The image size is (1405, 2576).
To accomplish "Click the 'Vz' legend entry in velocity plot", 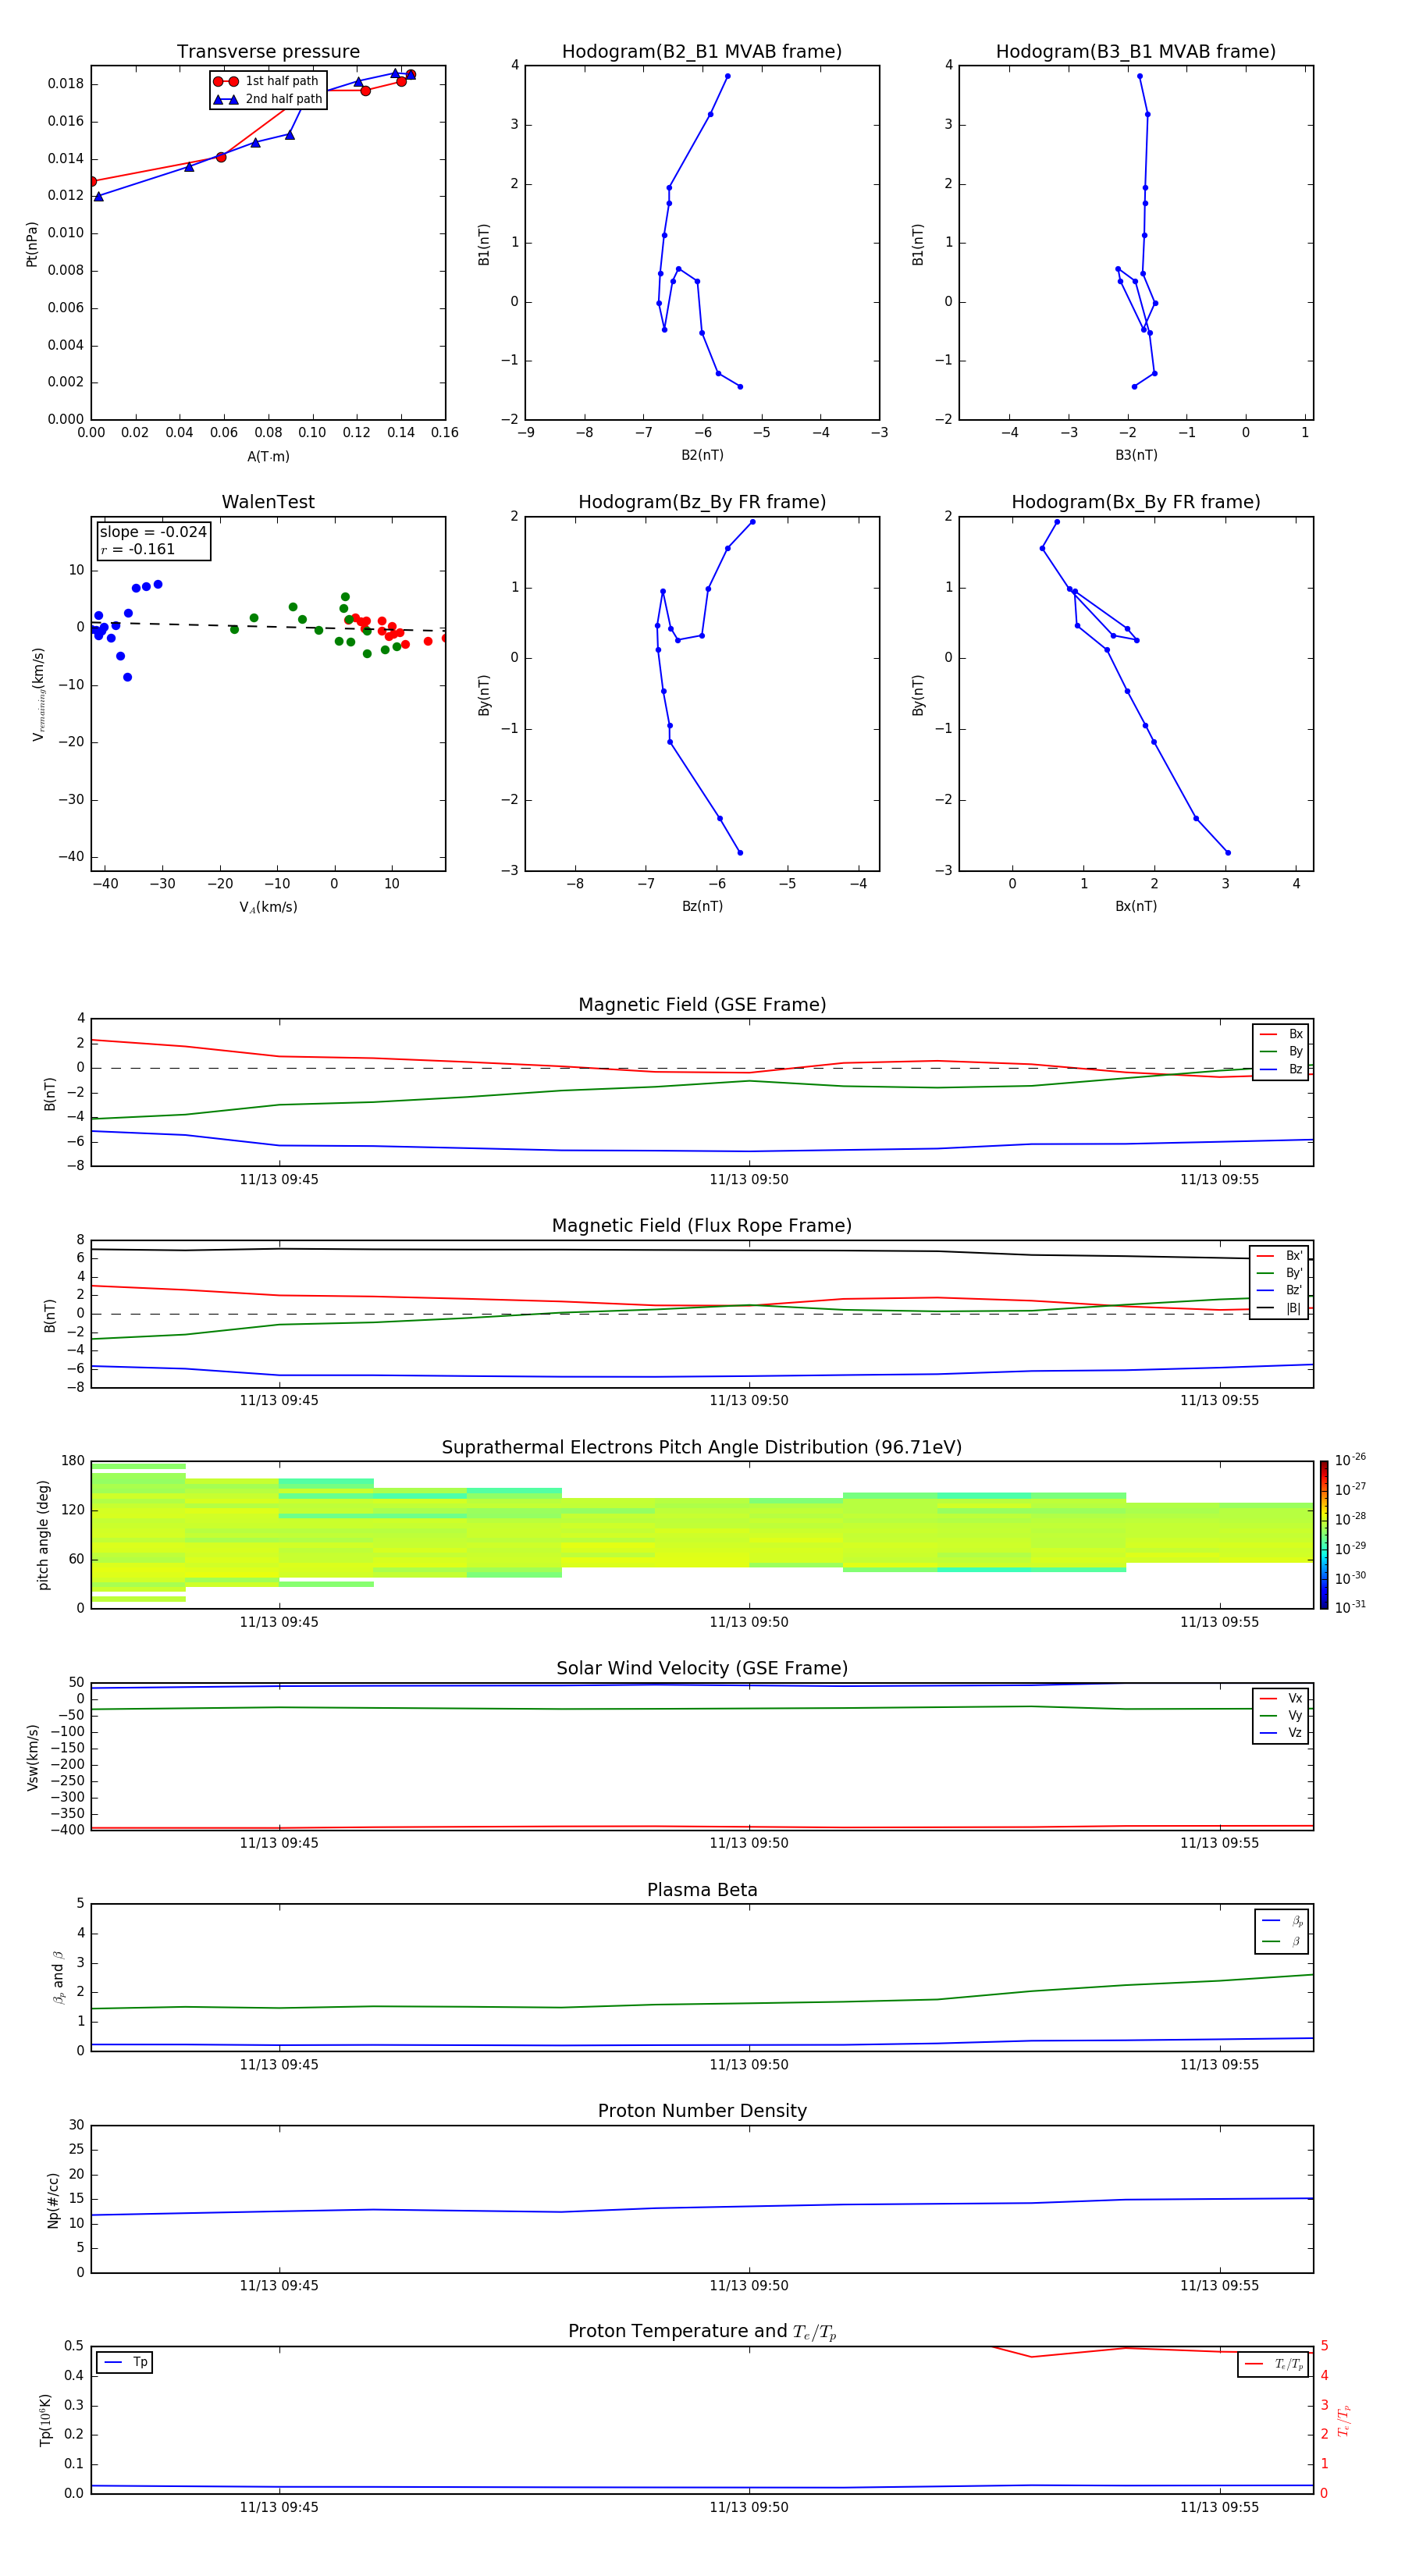I will tap(1281, 1733).
